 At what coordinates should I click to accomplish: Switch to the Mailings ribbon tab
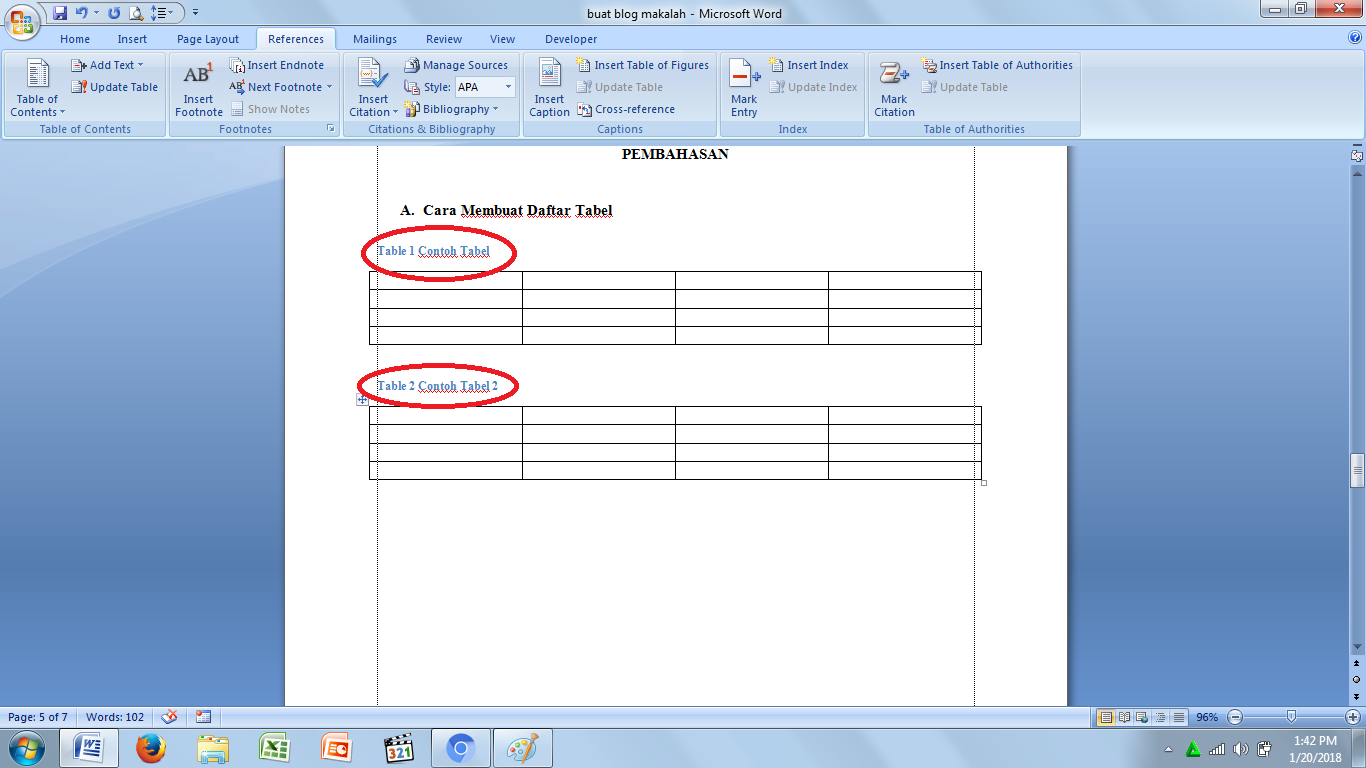[x=374, y=39]
